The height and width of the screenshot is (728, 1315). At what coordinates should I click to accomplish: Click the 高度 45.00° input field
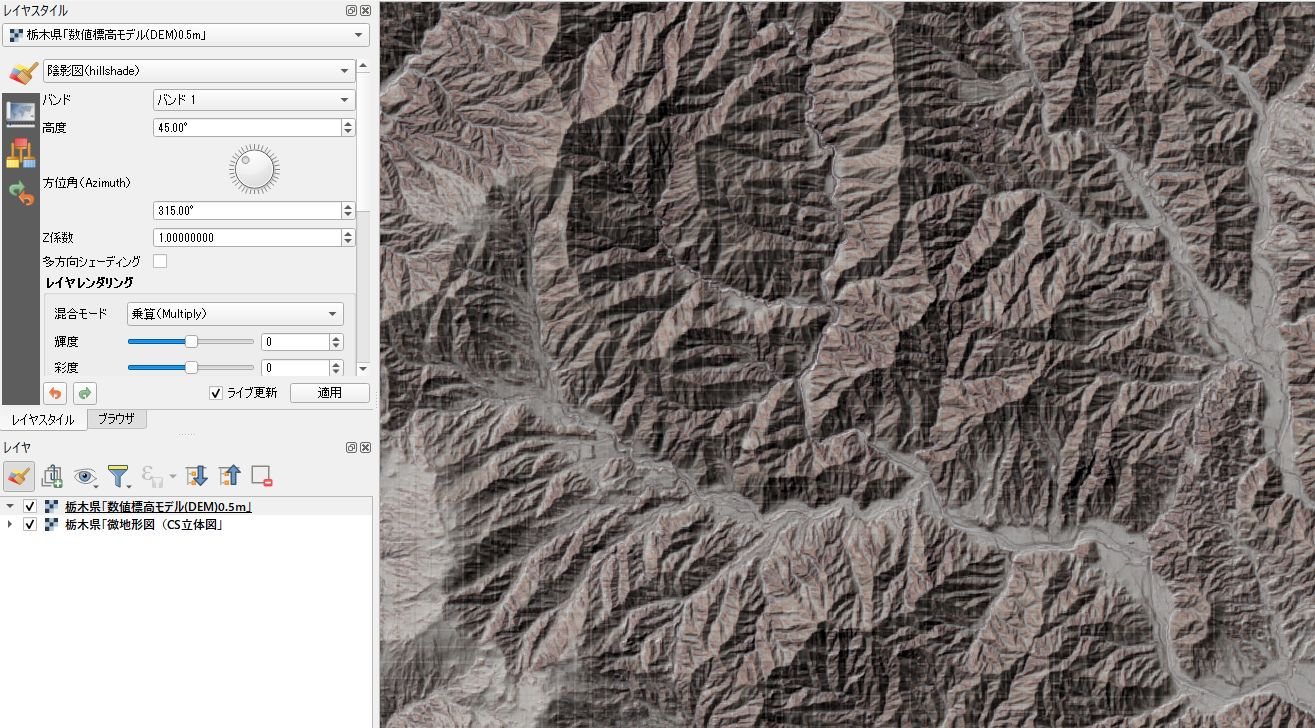(247, 128)
